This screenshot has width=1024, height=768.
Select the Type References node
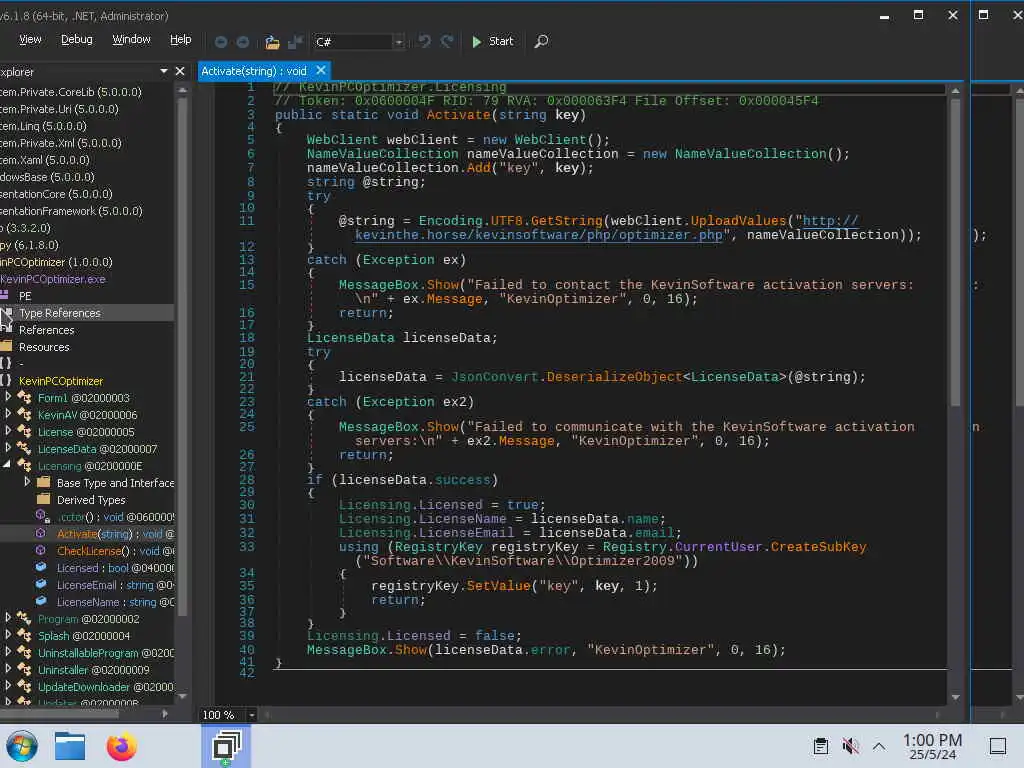click(x=59, y=313)
